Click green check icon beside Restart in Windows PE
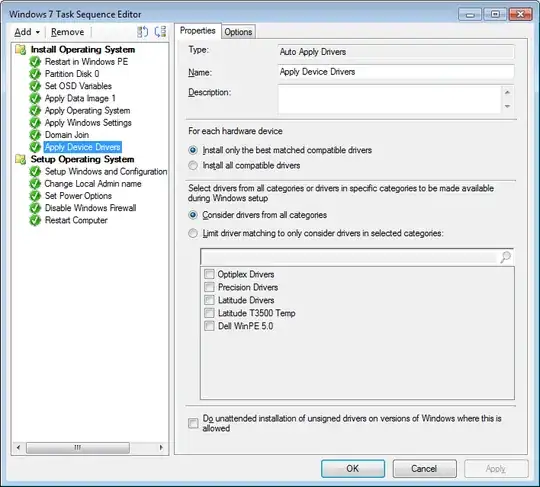Screen dimensions: 540x487 pyautogui.click(x=35, y=62)
